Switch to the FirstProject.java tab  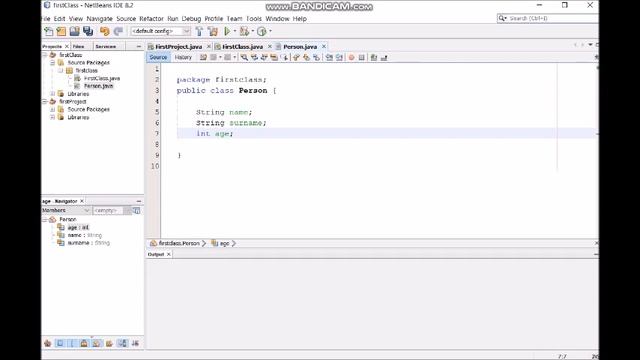coord(178,47)
